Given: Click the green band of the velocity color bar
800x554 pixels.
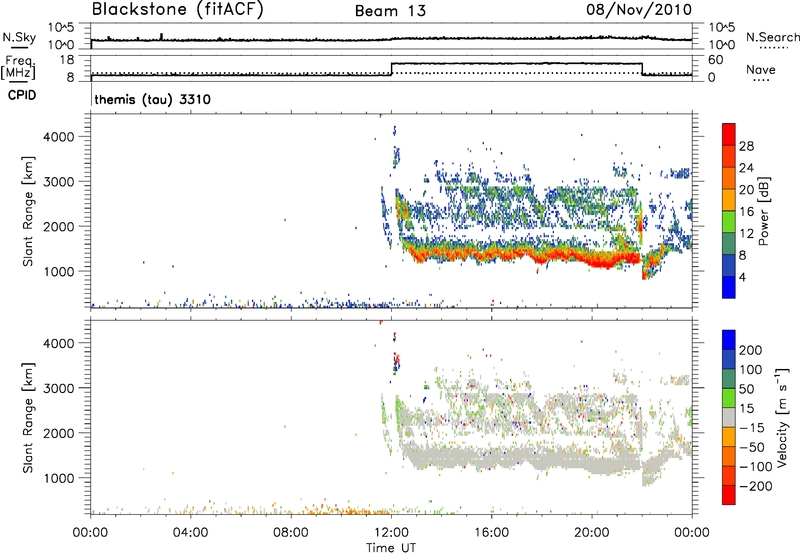Looking at the screenshot, I should [x=729, y=398].
